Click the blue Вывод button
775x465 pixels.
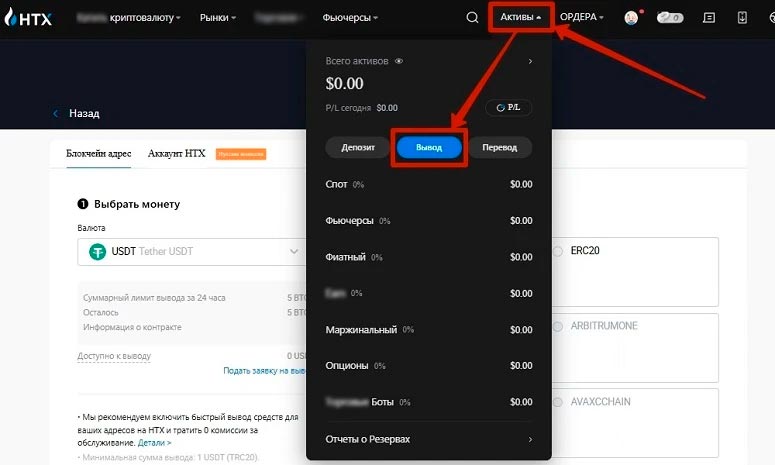(x=429, y=147)
